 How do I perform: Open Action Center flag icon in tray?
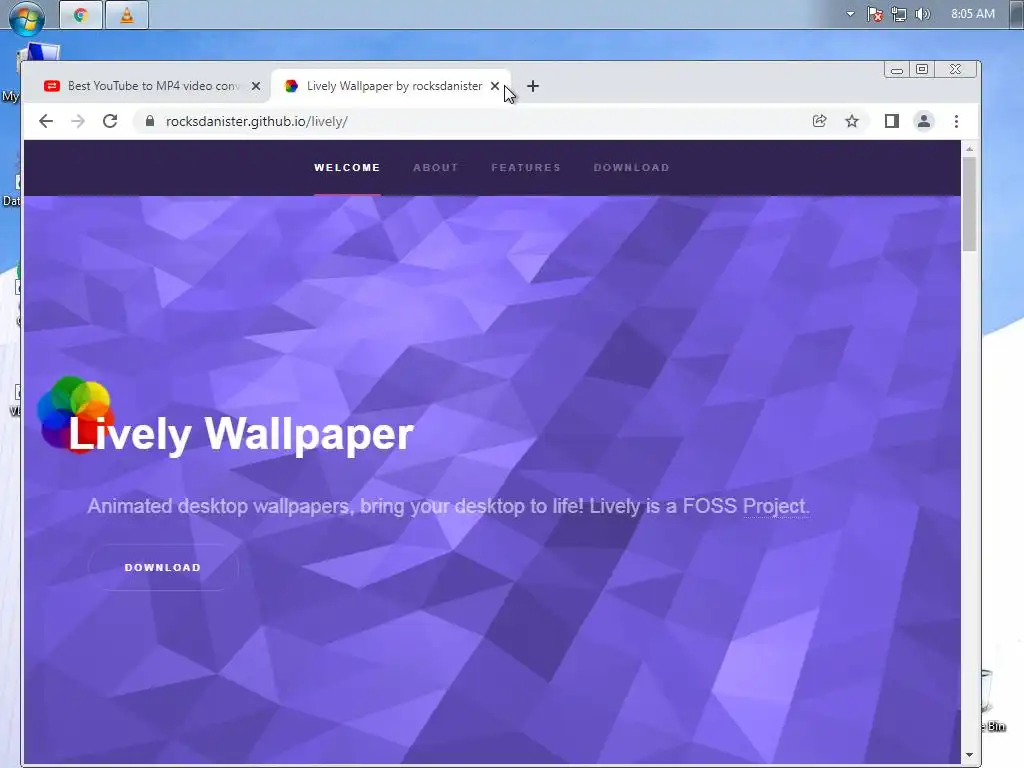(x=874, y=14)
